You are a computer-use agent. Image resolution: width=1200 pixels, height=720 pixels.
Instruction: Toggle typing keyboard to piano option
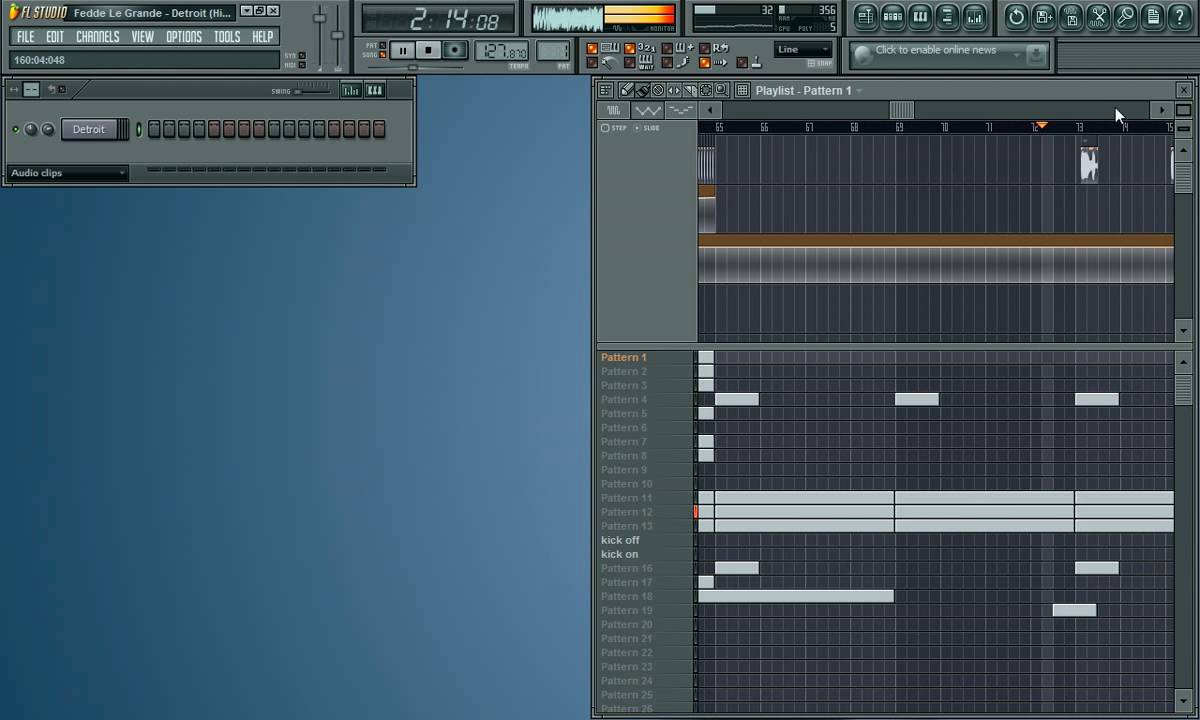592,48
